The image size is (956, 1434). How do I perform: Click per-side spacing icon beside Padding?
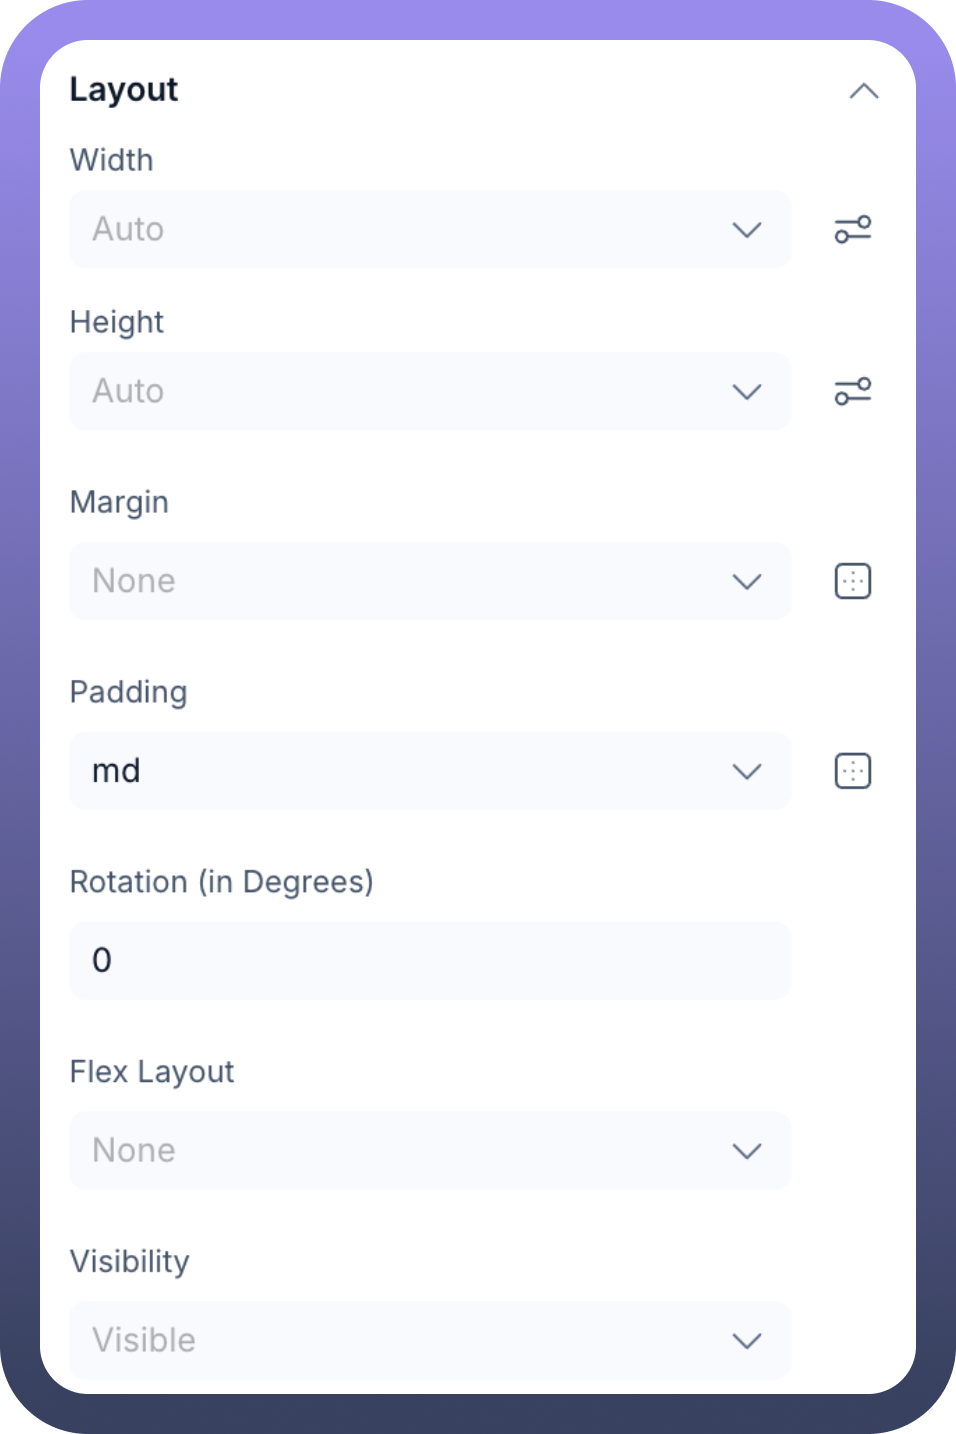(x=853, y=771)
